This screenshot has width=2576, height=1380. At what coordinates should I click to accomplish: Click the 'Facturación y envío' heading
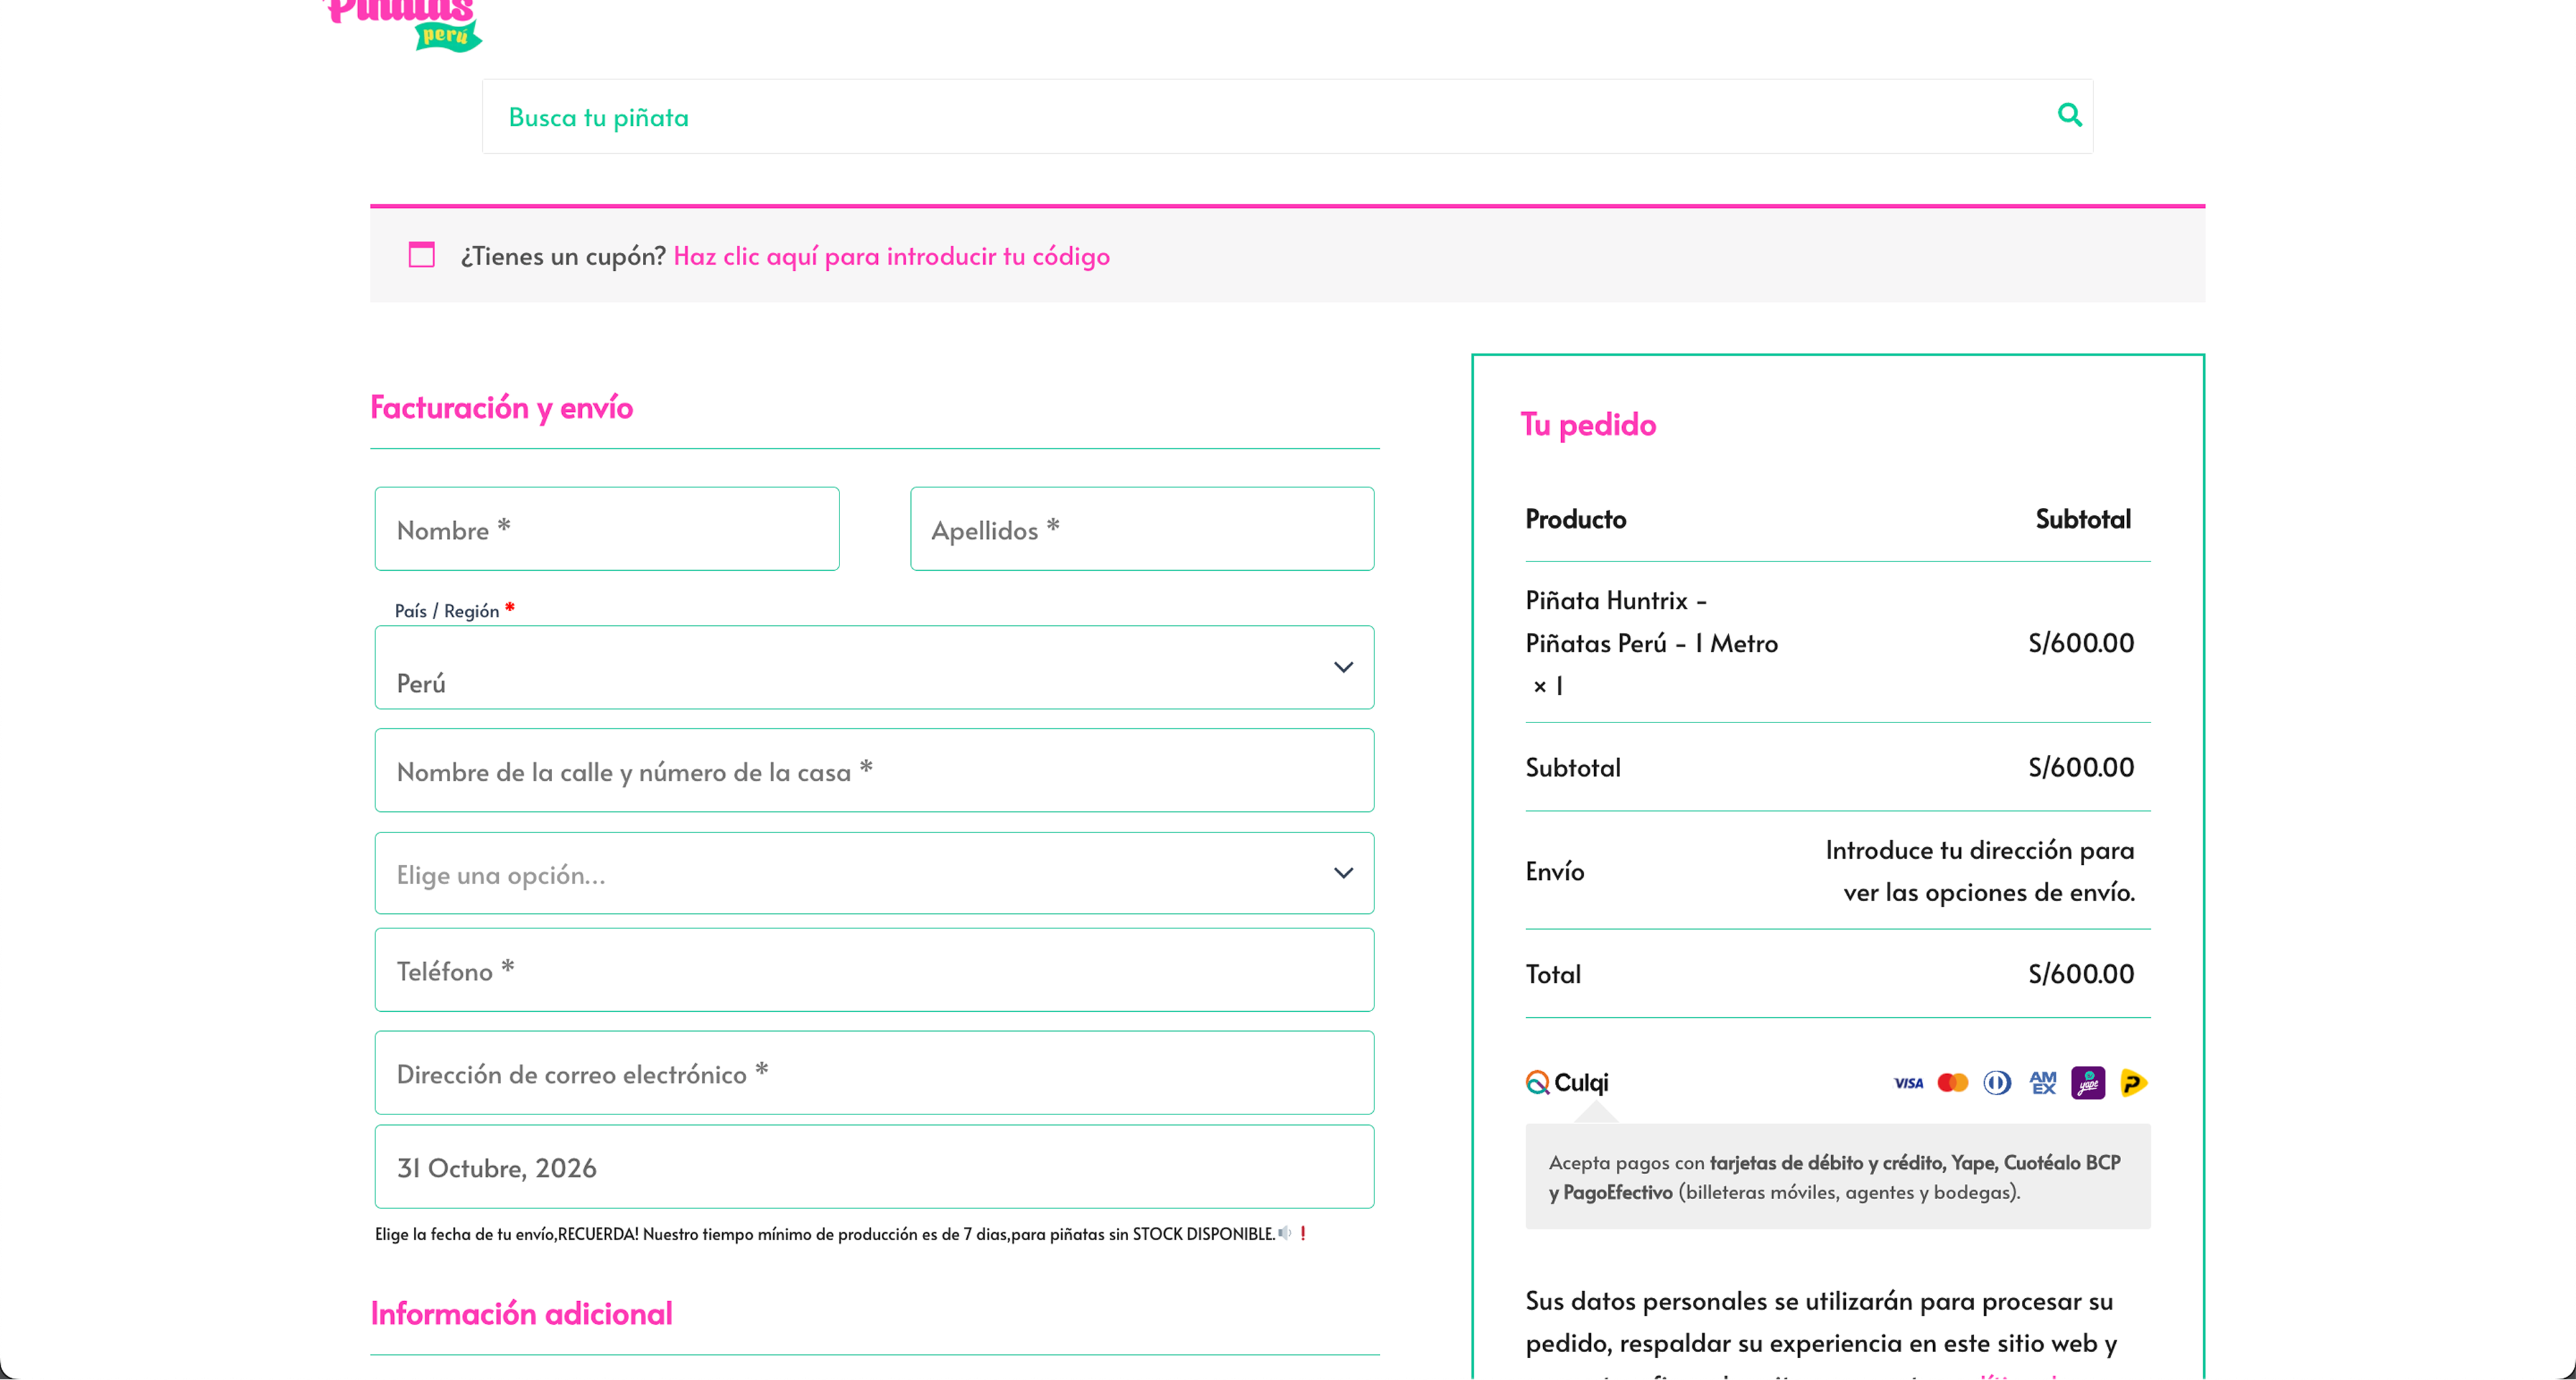pos(501,407)
